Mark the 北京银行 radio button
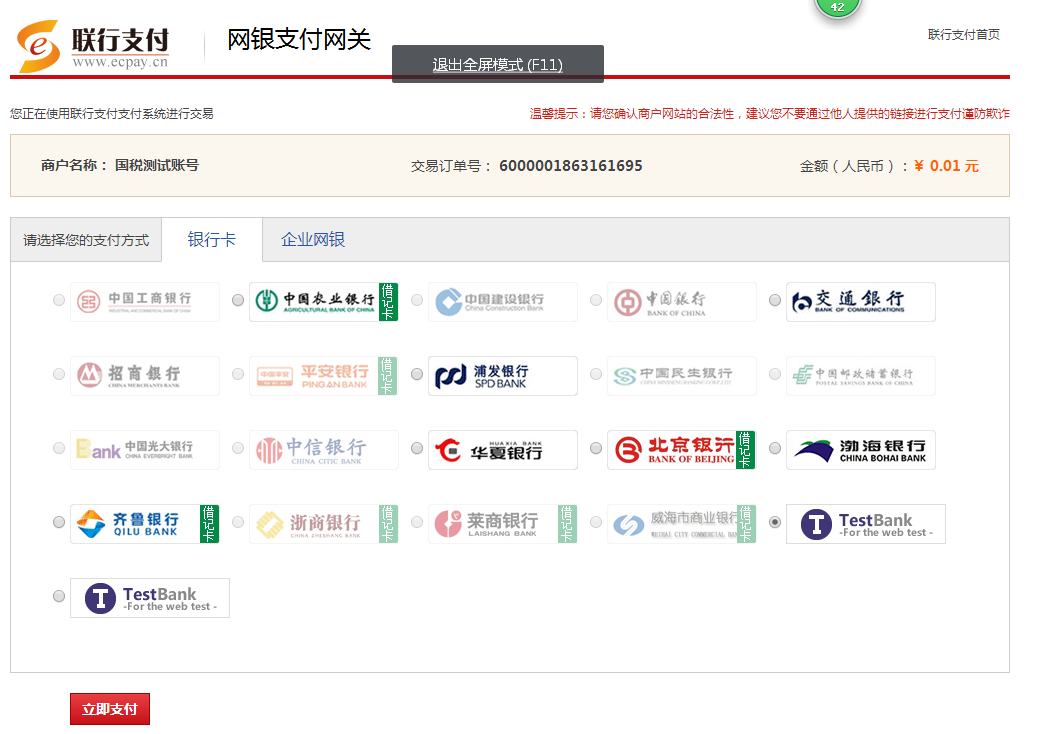The width and height of the screenshot is (1040, 734). [x=596, y=448]
